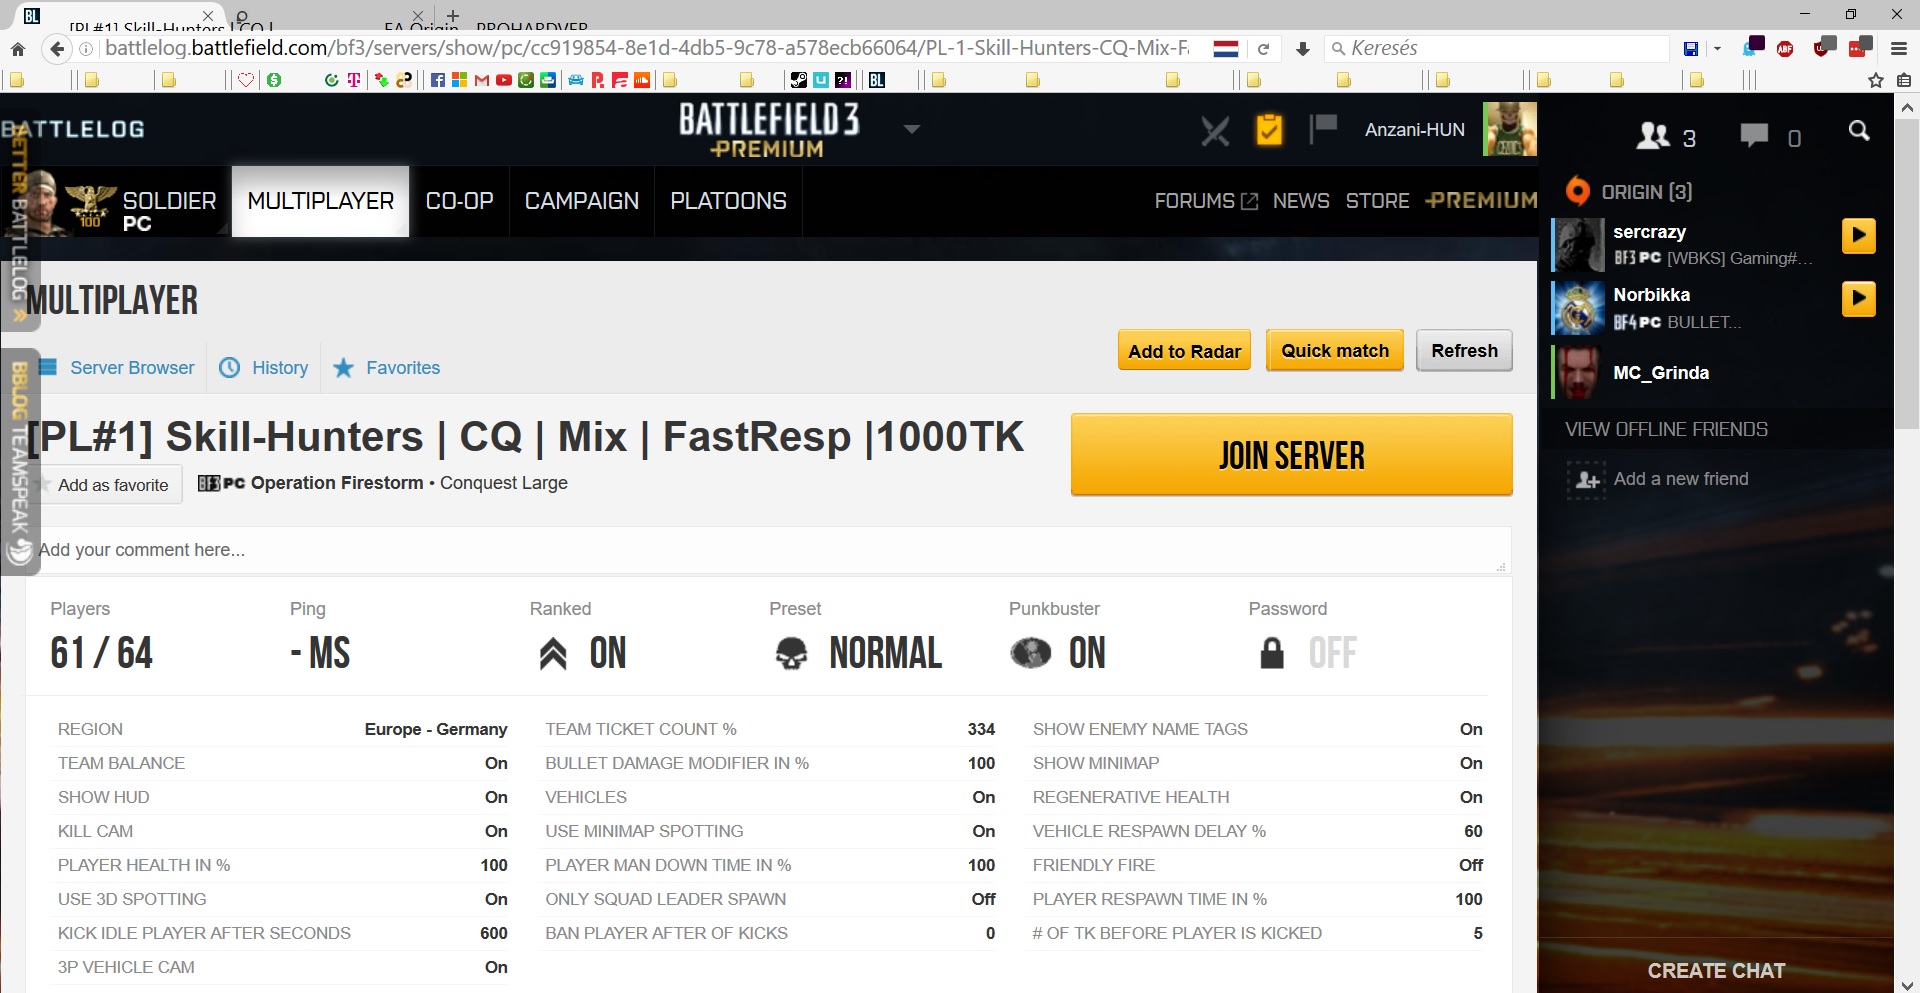This screenshot has width=1921, height=993.
Task: Open the SoundCloud bookmark icon
Action: [642, 80]
